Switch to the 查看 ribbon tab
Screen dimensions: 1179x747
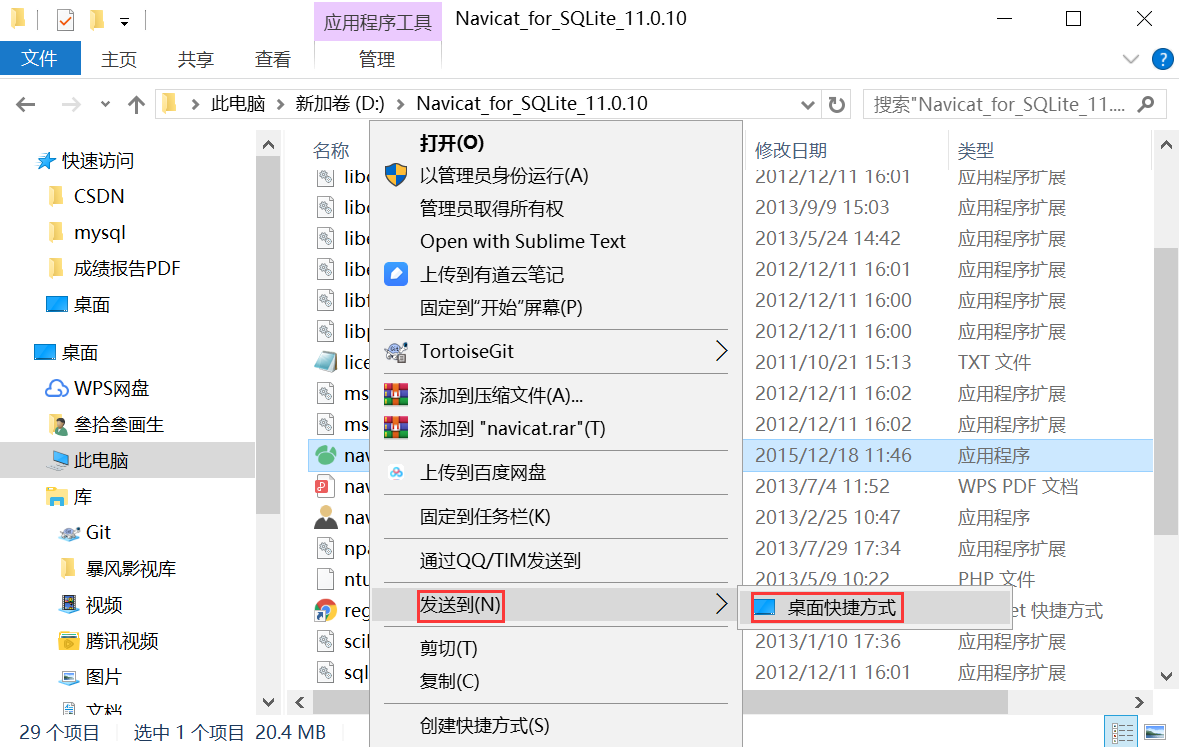(x=272, y=58)
